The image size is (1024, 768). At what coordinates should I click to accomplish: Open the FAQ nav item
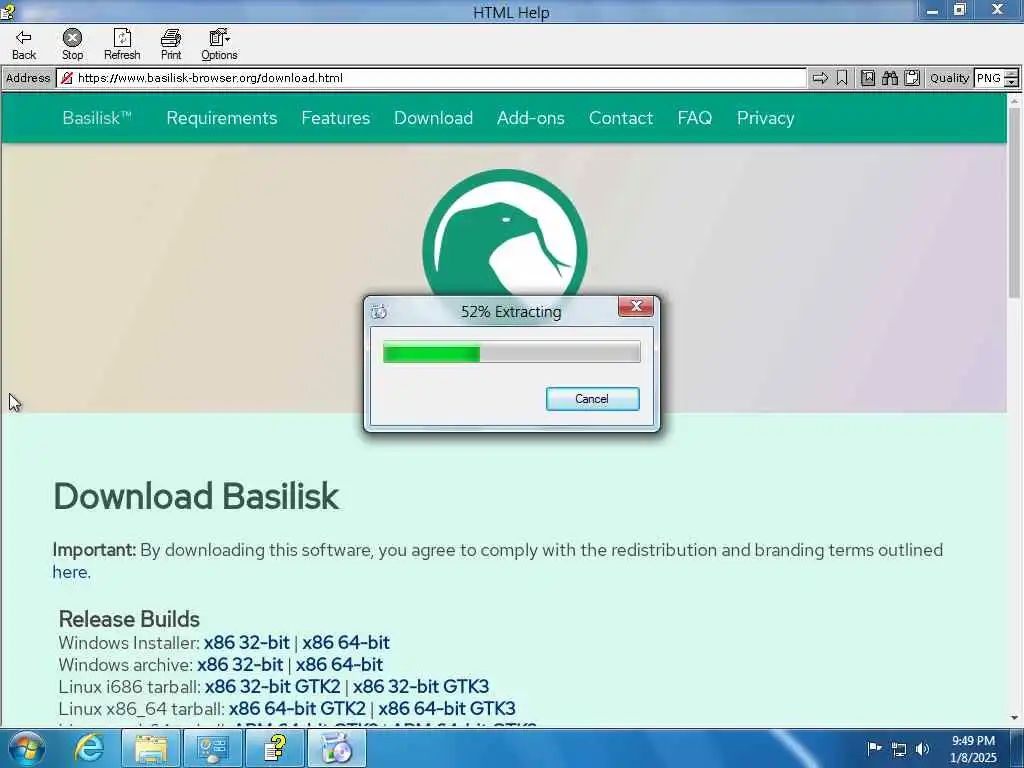[x=694, y=118]
